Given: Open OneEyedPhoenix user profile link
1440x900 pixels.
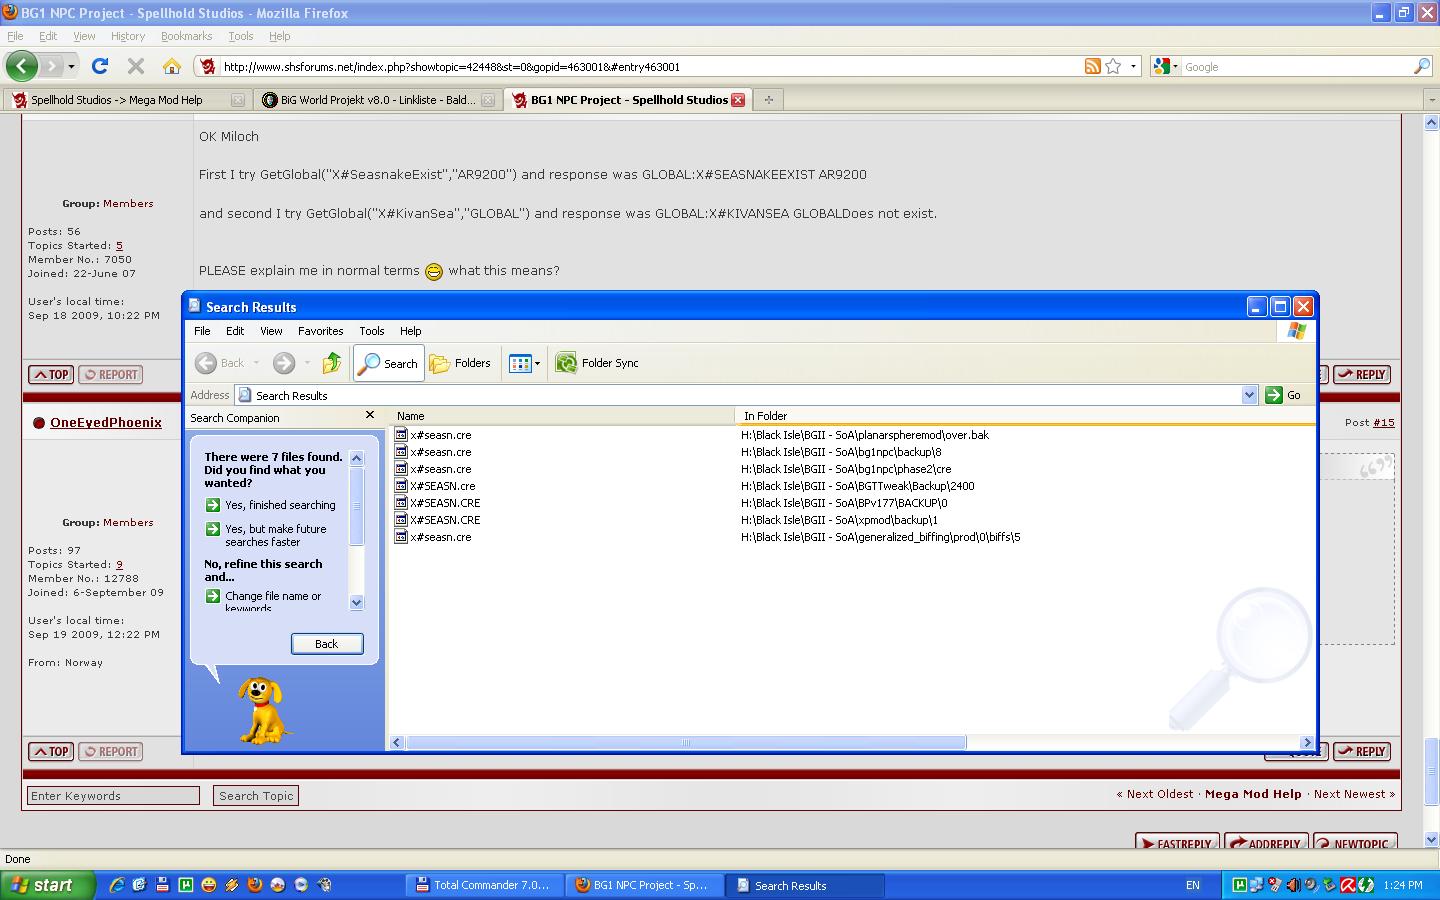Looking at the screenshot, I should pos(106,422).
